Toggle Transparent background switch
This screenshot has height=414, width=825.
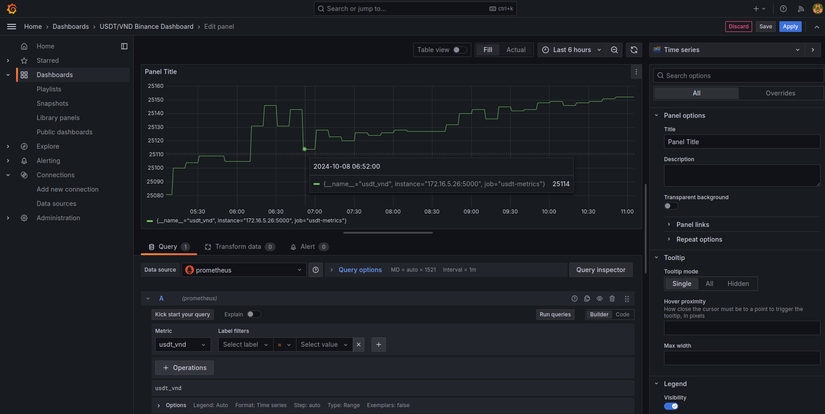[670, 206]
